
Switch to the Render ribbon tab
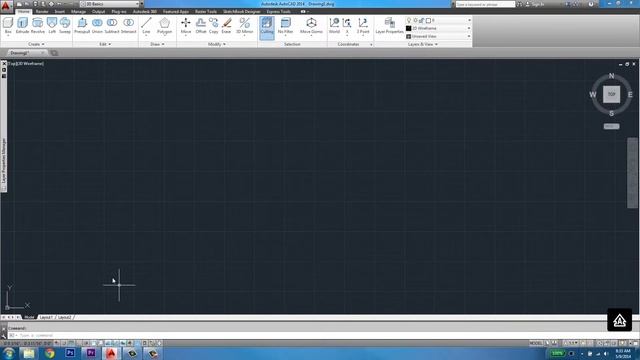(42, 11)
